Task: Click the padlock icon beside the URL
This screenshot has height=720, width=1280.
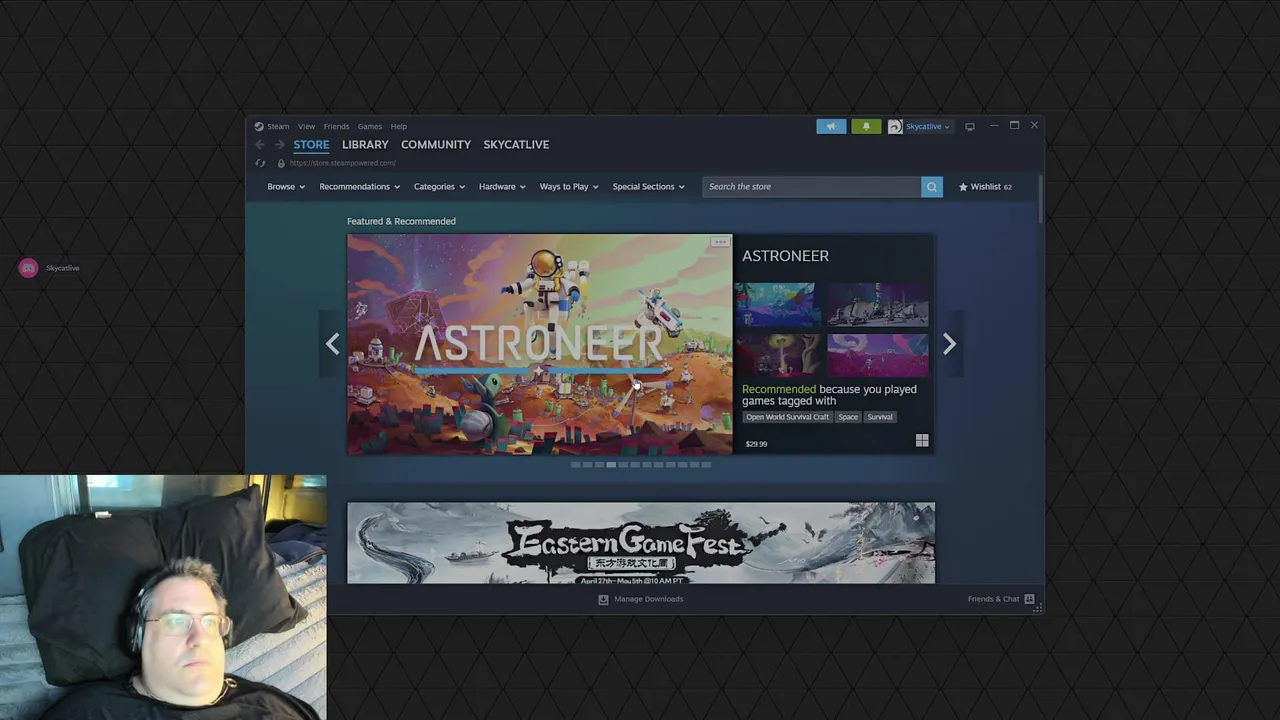Action: click(x=281, y=163)
